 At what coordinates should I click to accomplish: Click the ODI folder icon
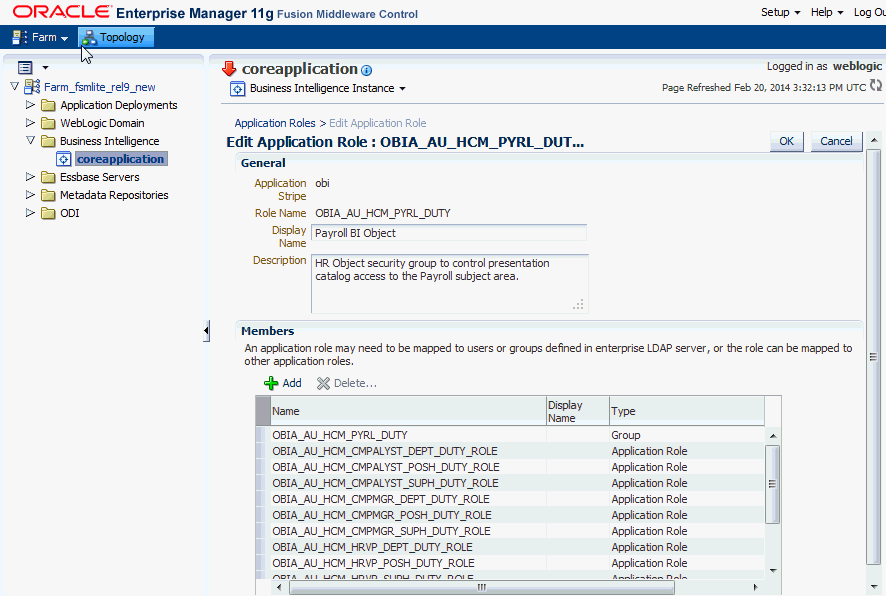click(49, 214)
